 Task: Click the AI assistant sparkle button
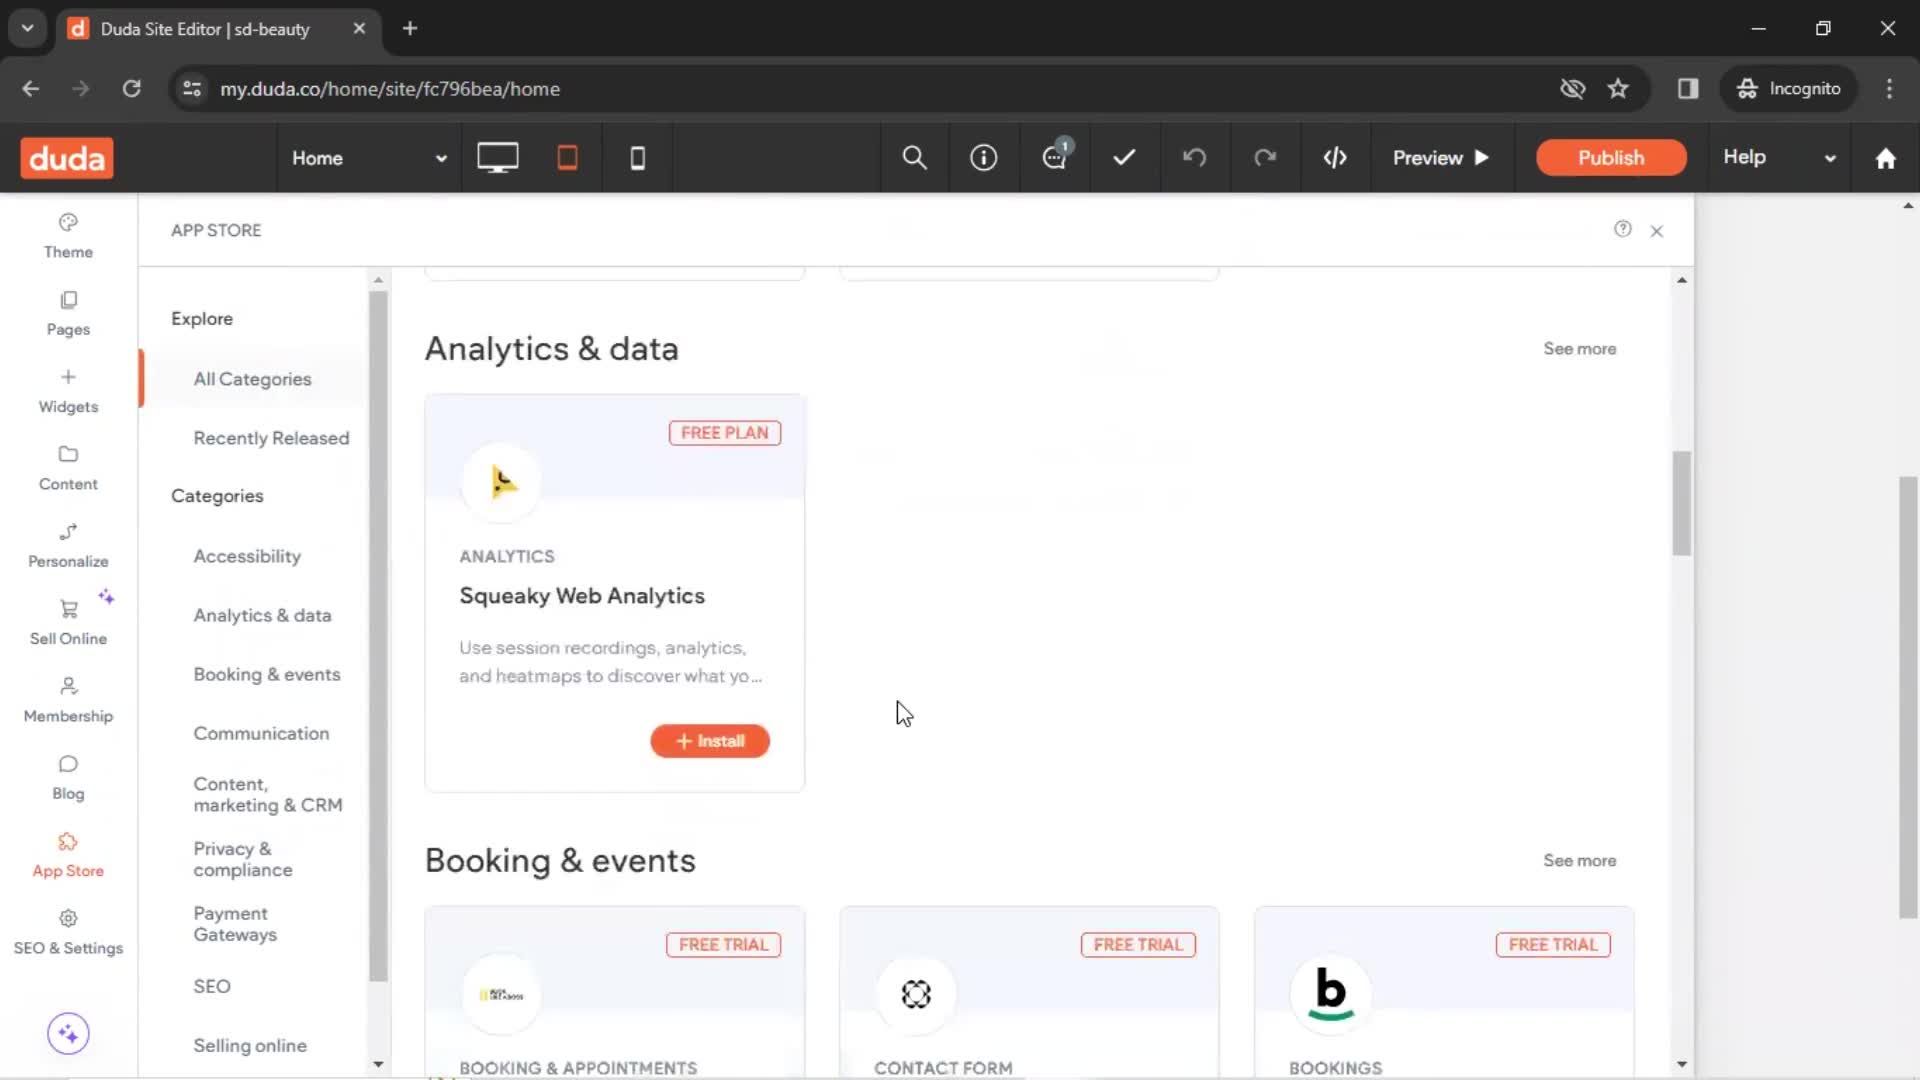tap(68, 1033)
